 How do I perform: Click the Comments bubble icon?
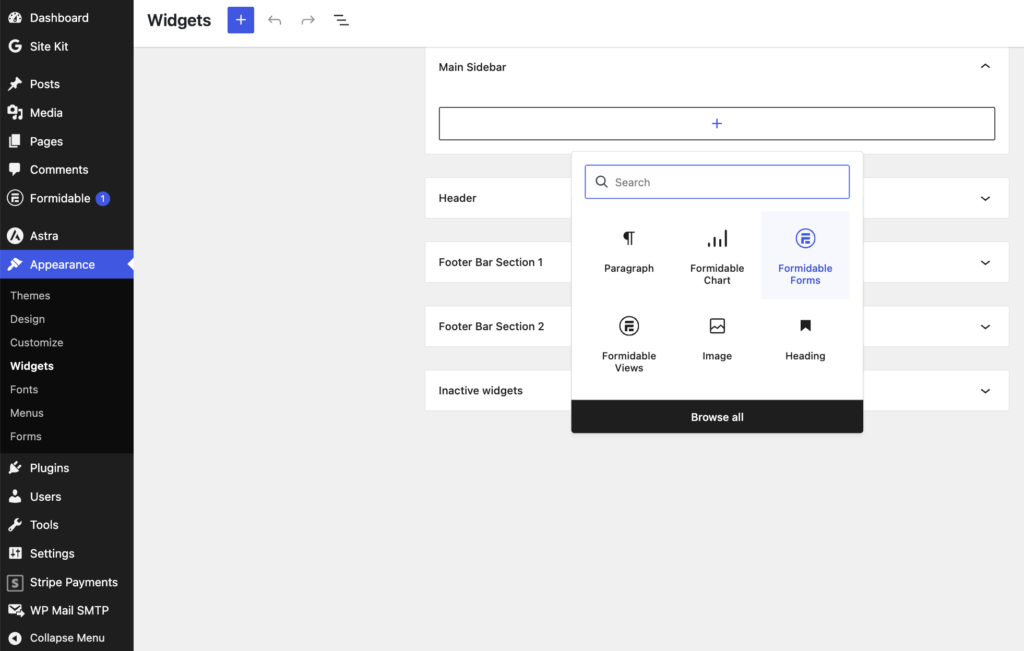[15, 169]
